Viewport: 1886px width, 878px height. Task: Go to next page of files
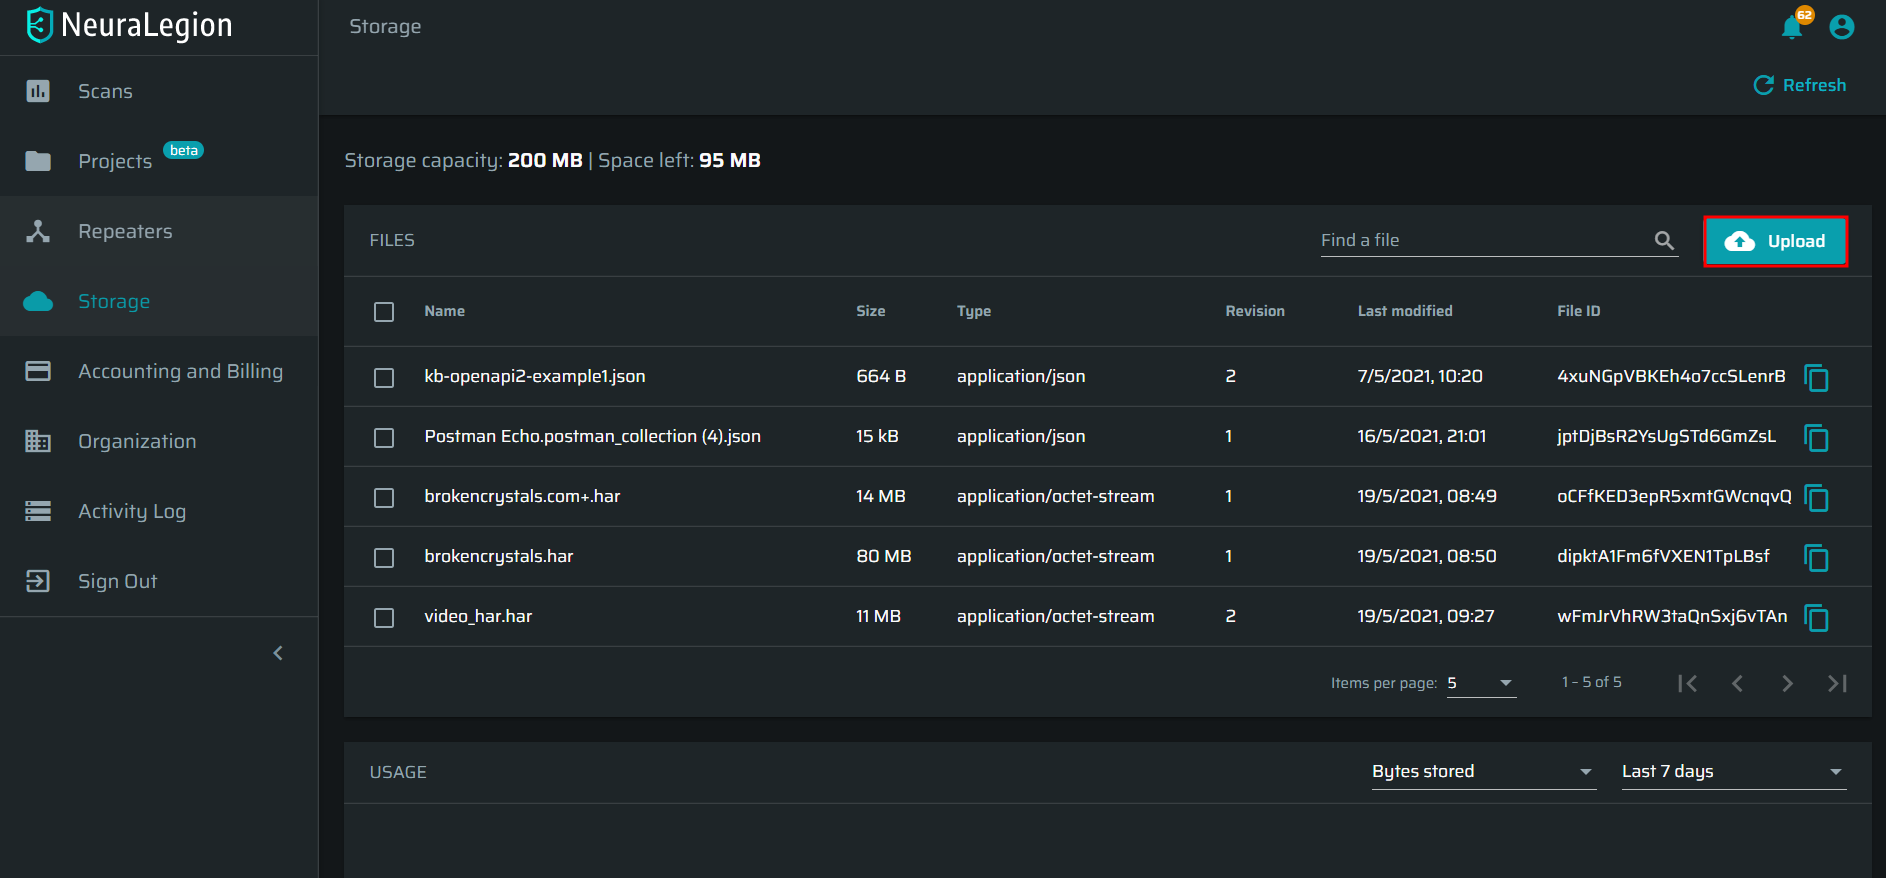(1787, 683)
